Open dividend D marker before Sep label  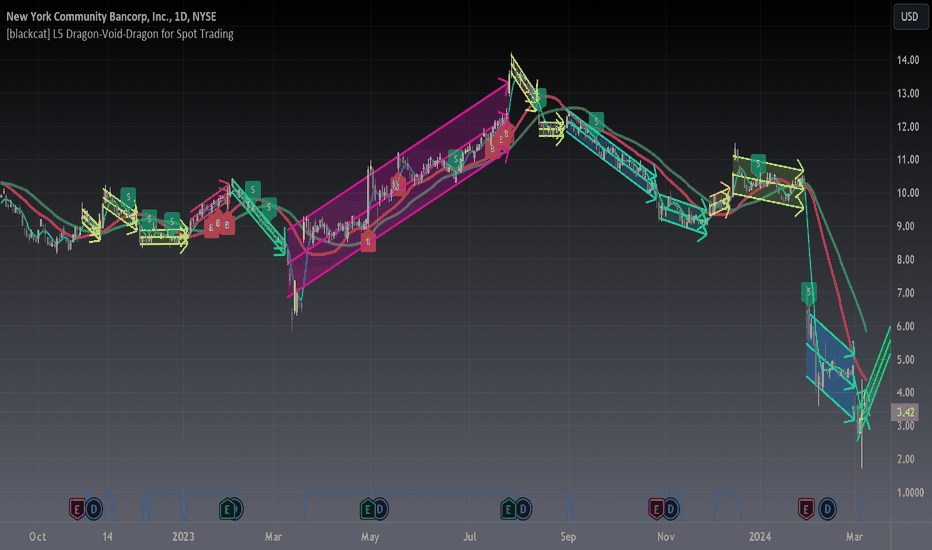coord(523,509)
